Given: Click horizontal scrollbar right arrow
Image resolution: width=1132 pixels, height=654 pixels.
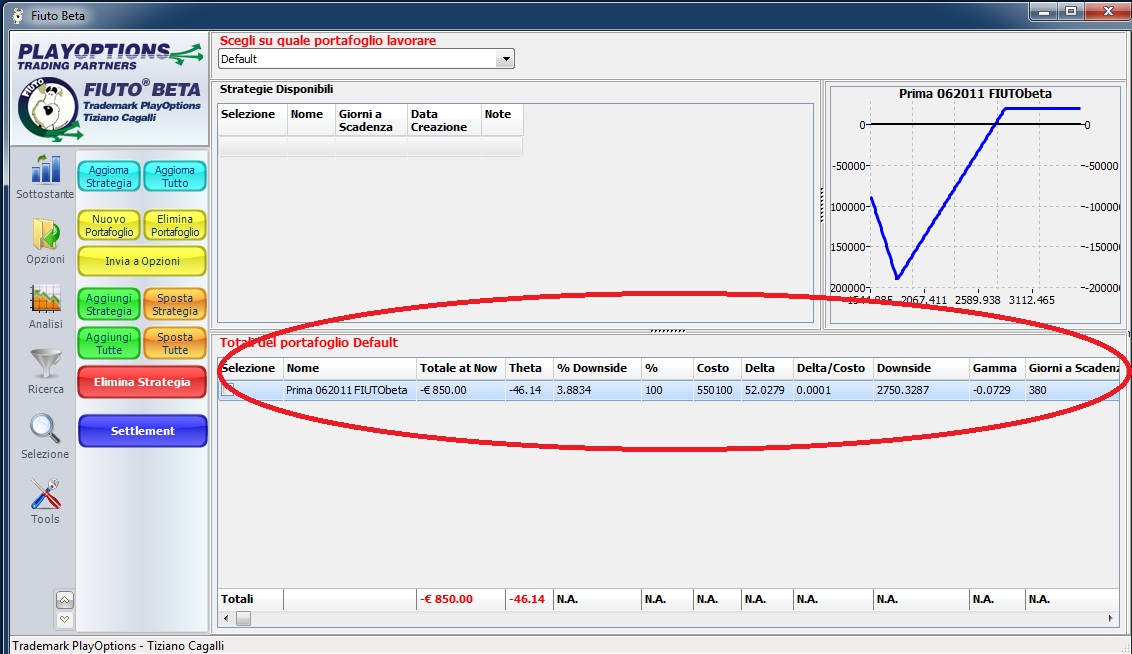Looking at the screenshot, I should pos(1110,619).
